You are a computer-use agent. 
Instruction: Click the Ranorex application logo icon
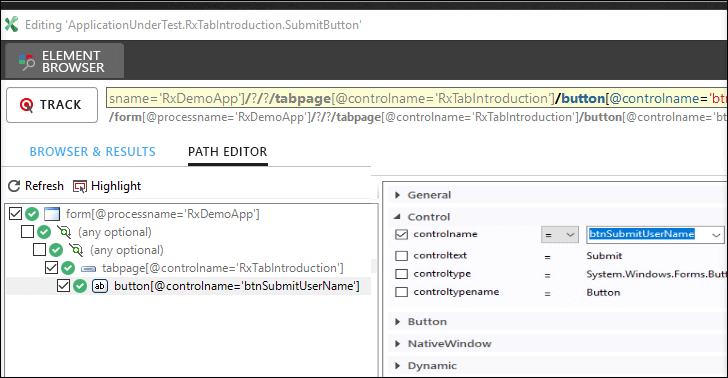click(x=12, y=25)
